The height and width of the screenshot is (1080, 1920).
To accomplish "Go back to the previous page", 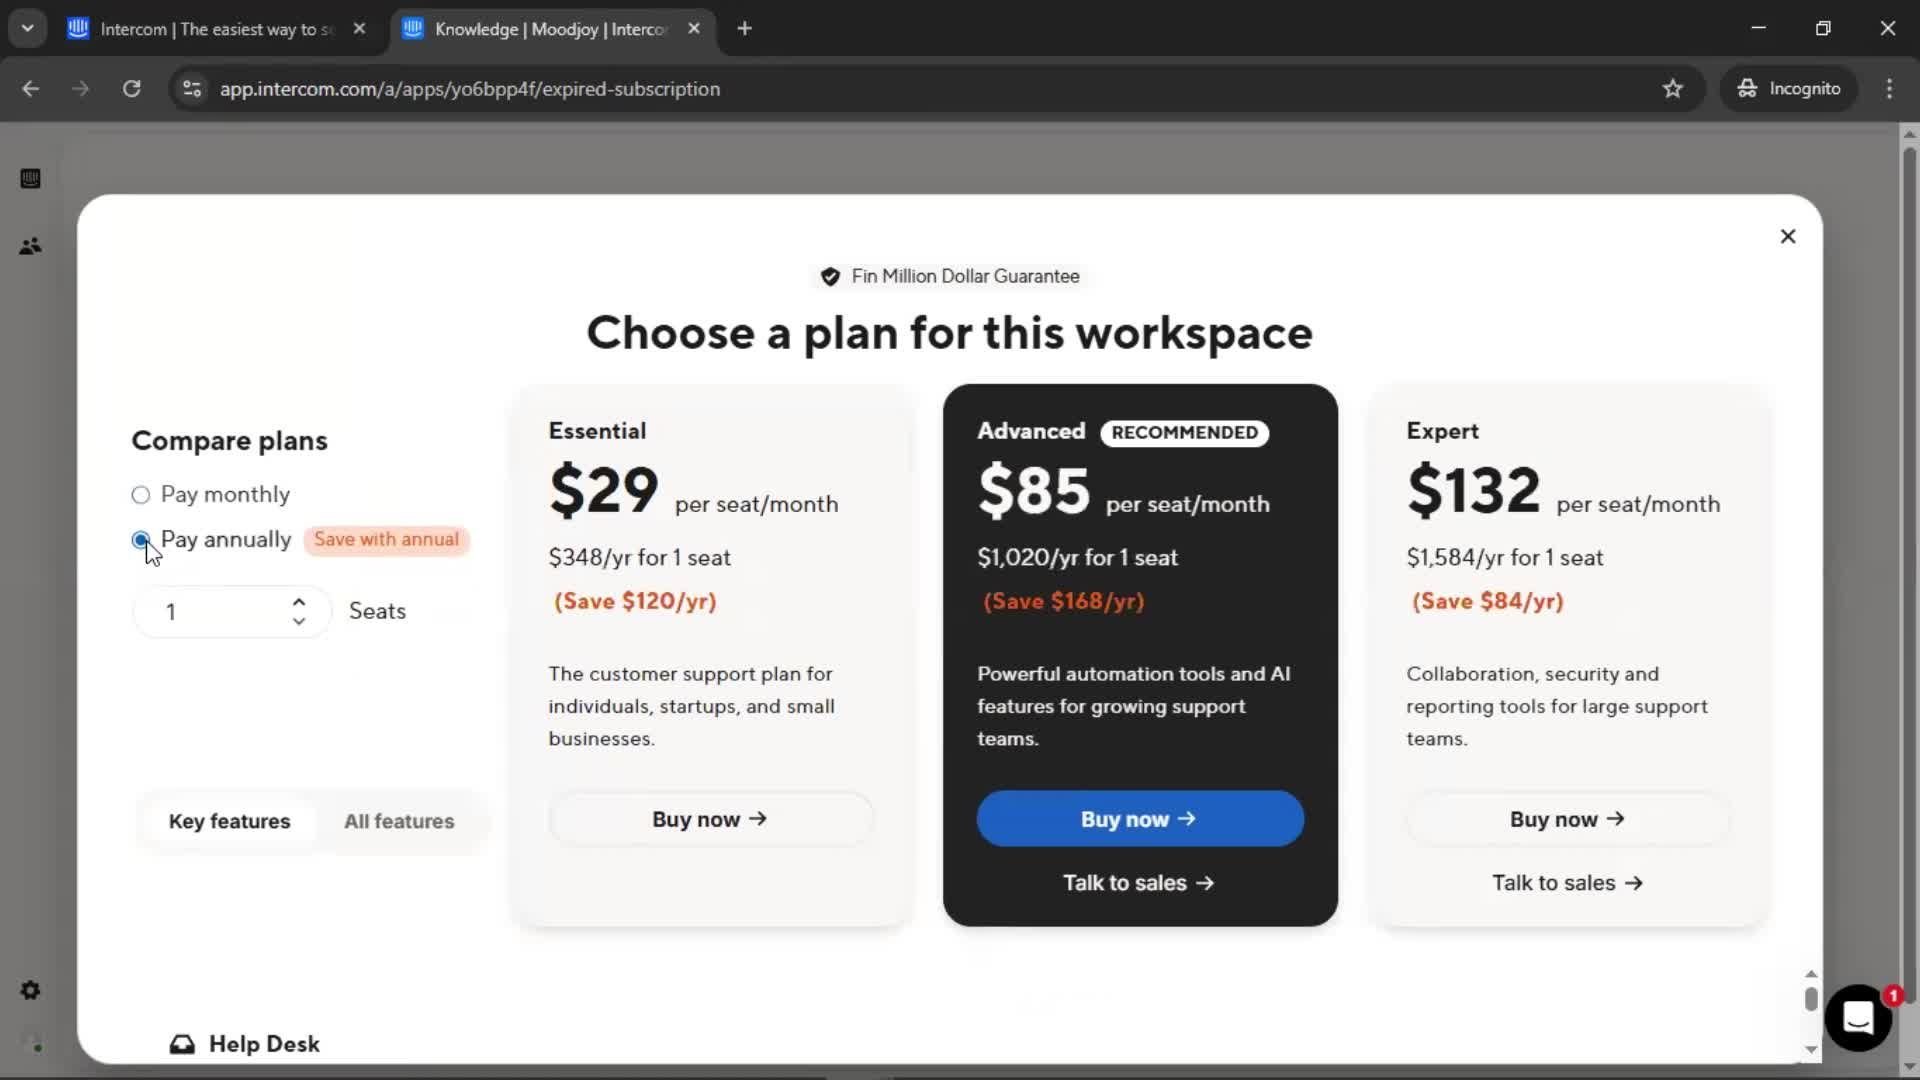I will (x=31, y=89).
